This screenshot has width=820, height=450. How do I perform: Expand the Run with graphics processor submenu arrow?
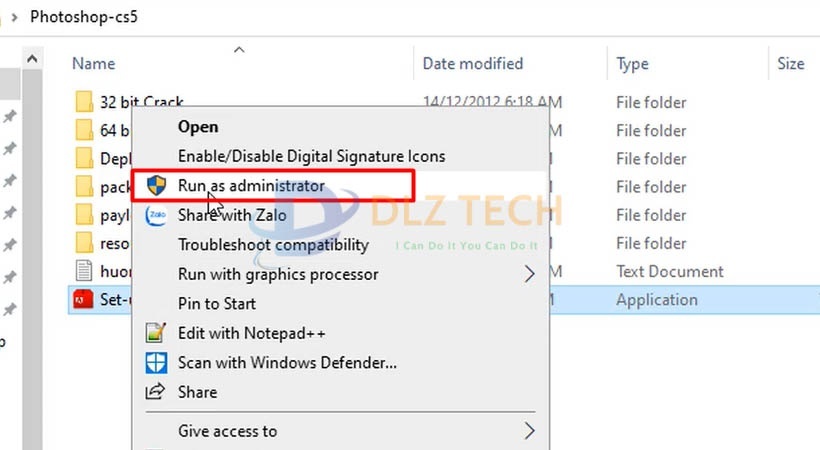pyautogui.click(x=529, y=274)
